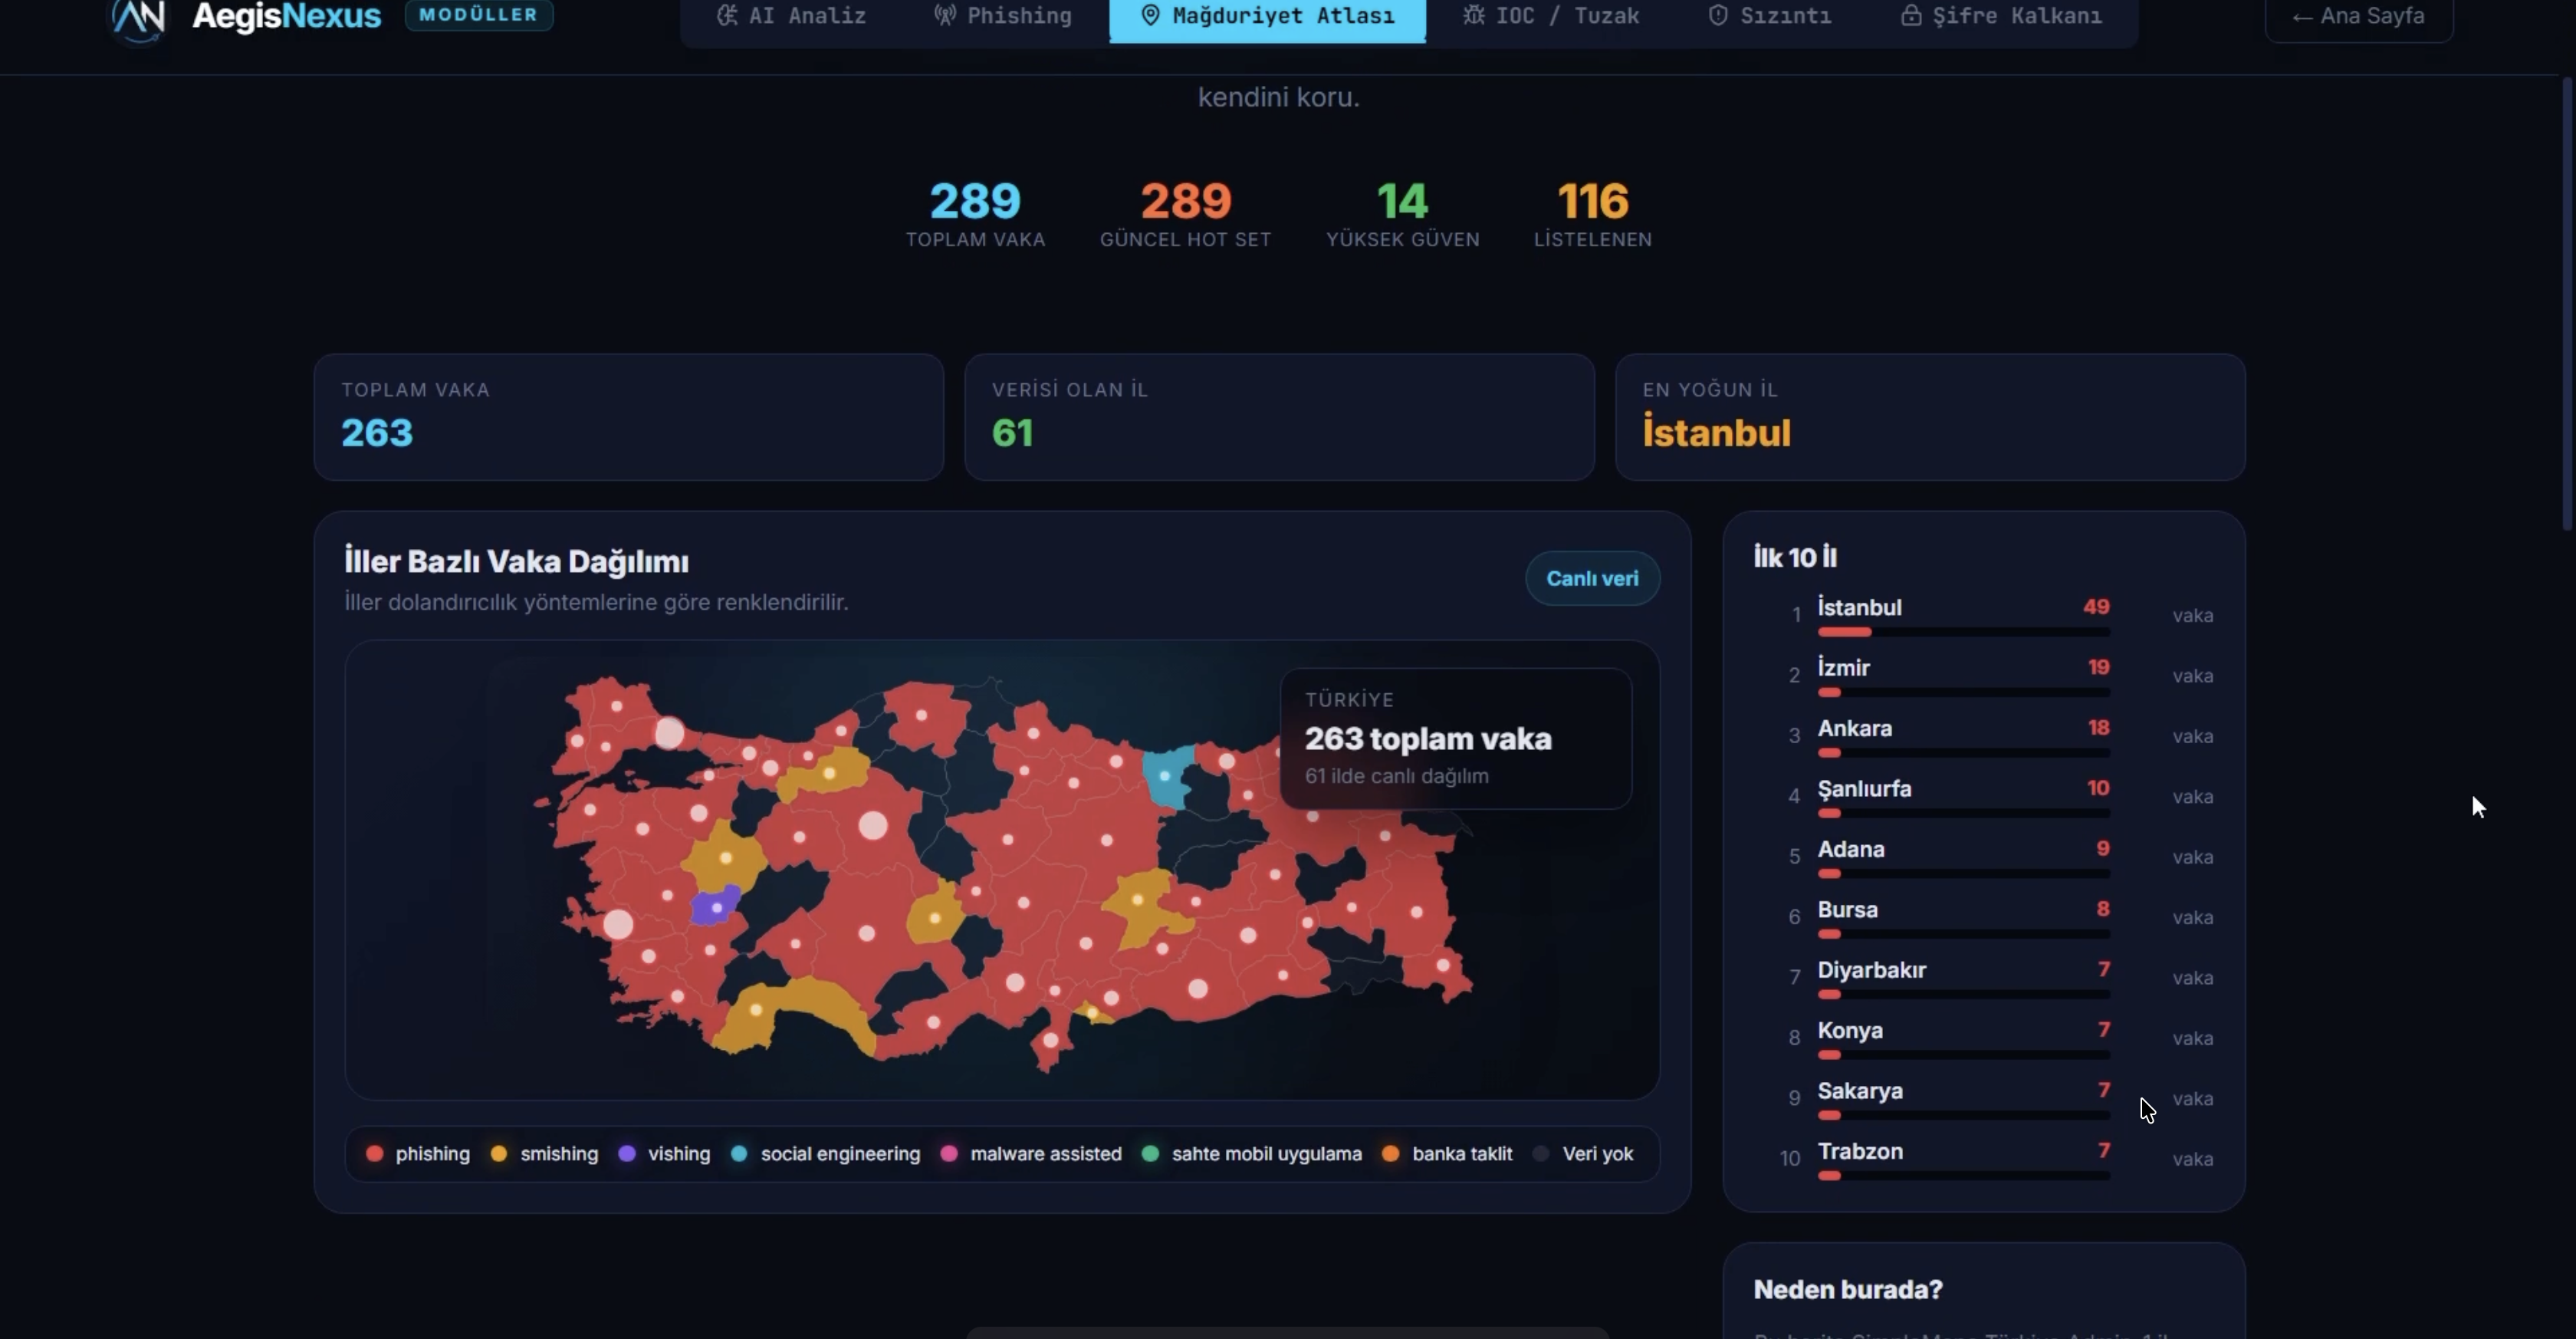Screen dimensions: 2576x1339
Task: Click the vishing purple legend swatch
Action: [x=627, y=1153]
